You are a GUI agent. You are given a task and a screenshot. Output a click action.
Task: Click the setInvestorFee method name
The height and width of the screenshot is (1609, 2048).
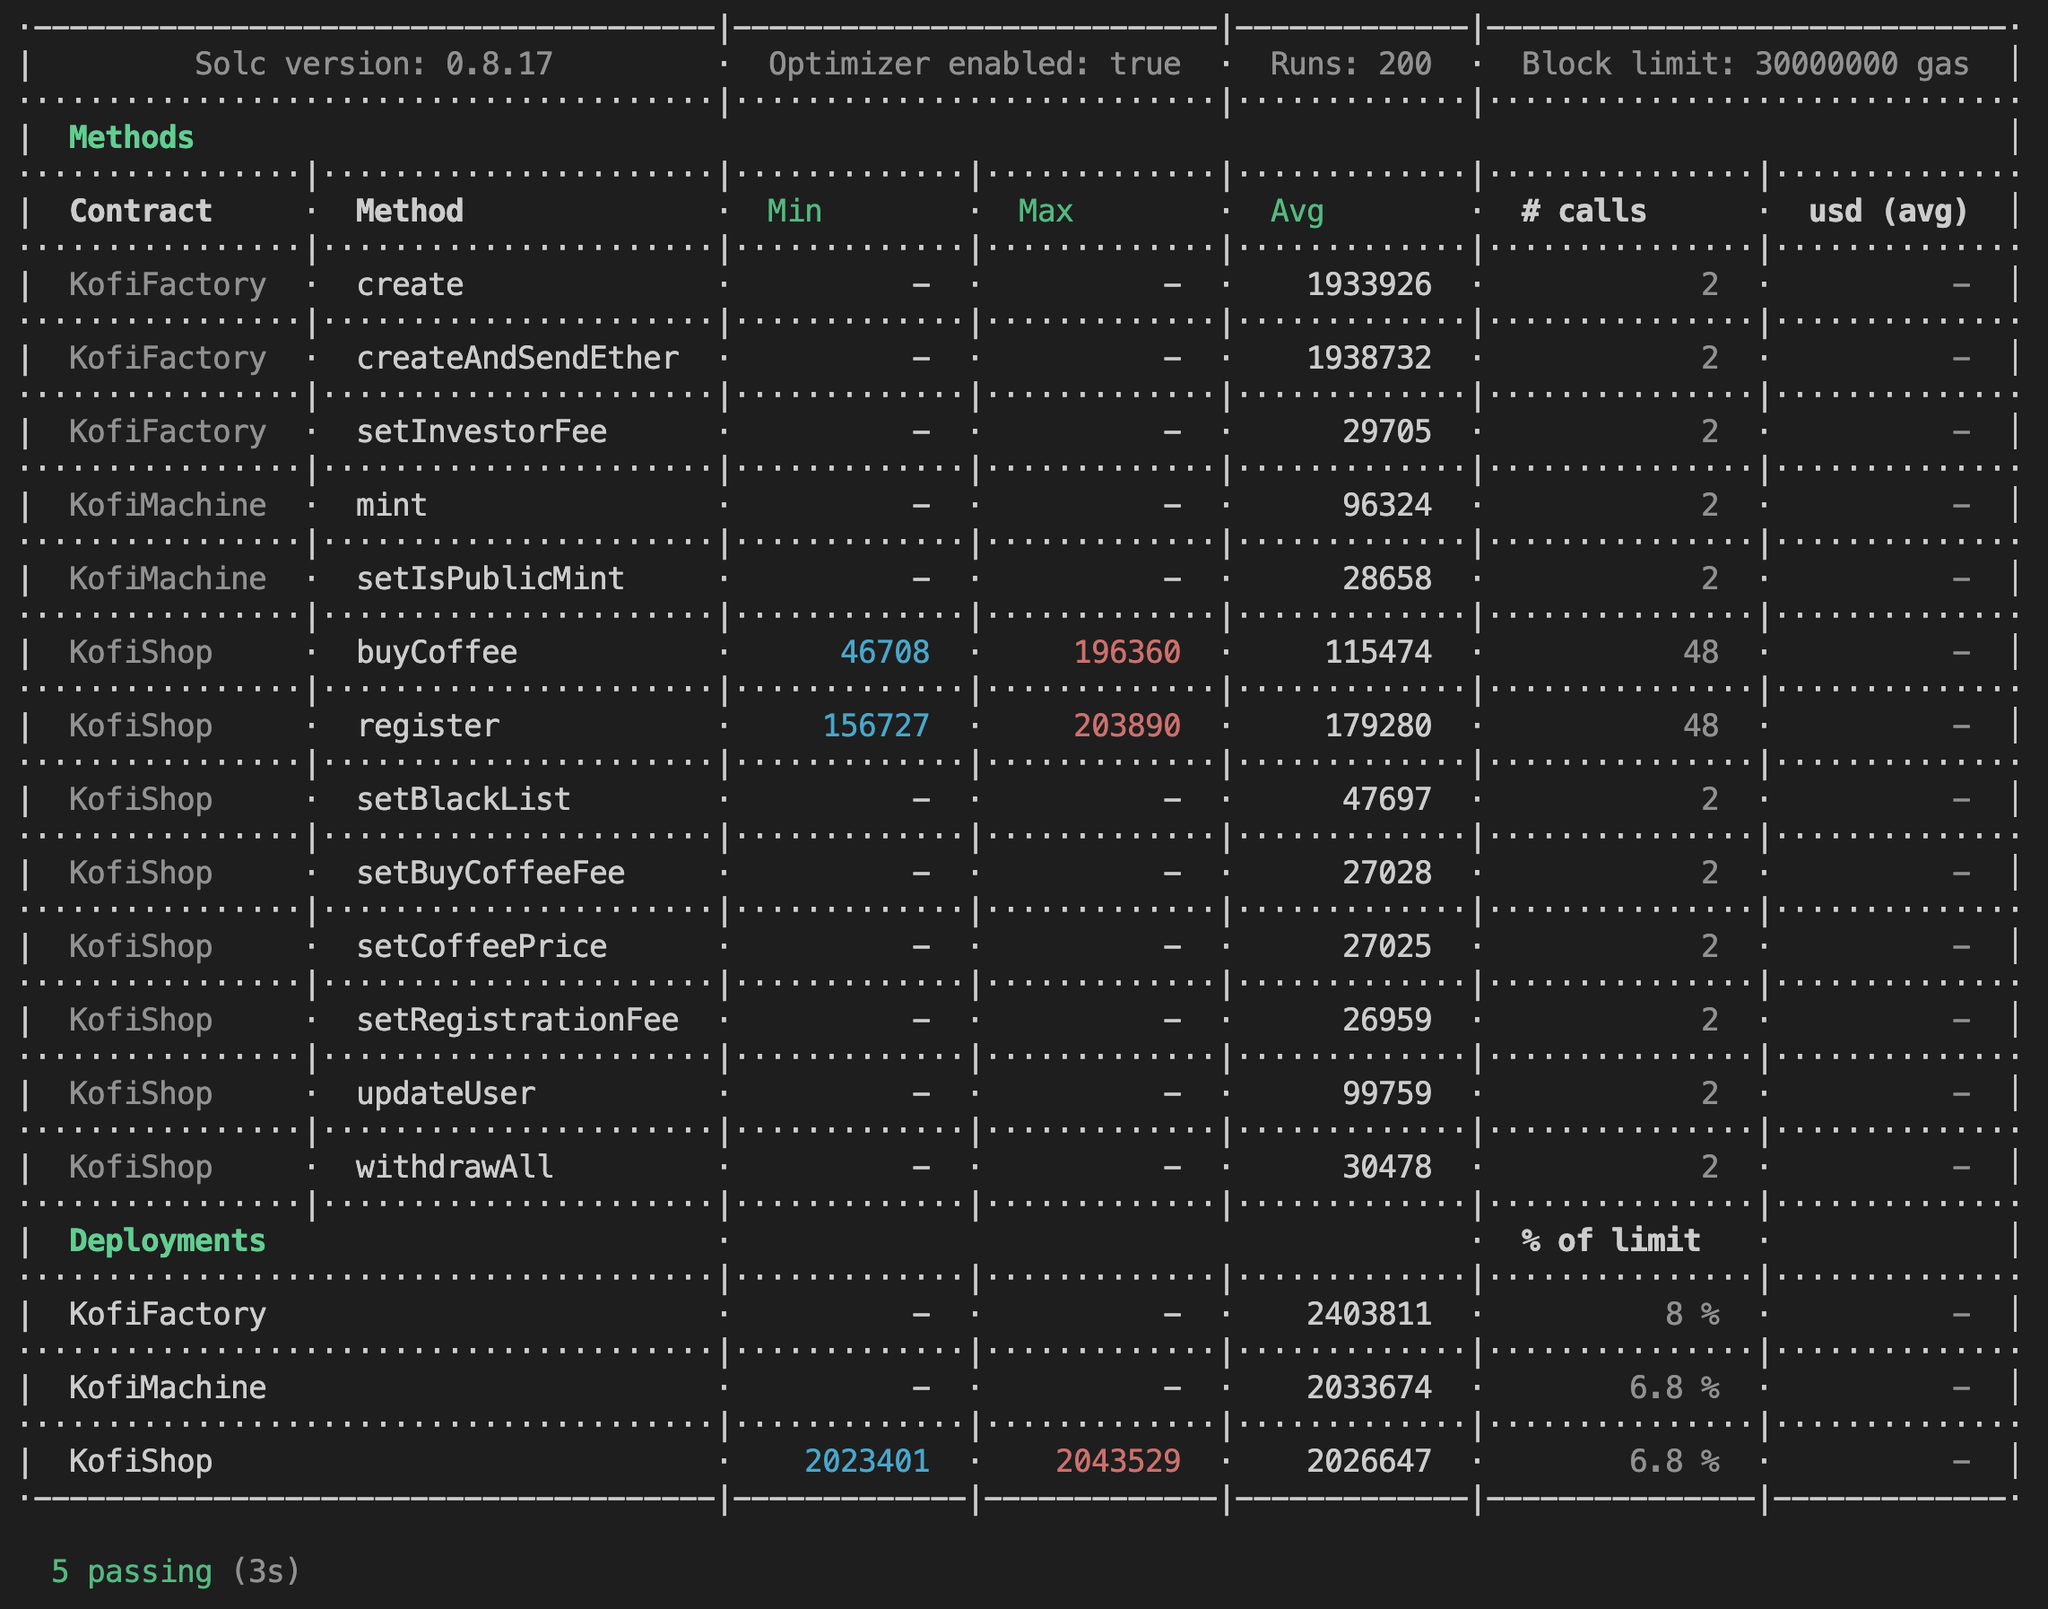coord(481,432)
